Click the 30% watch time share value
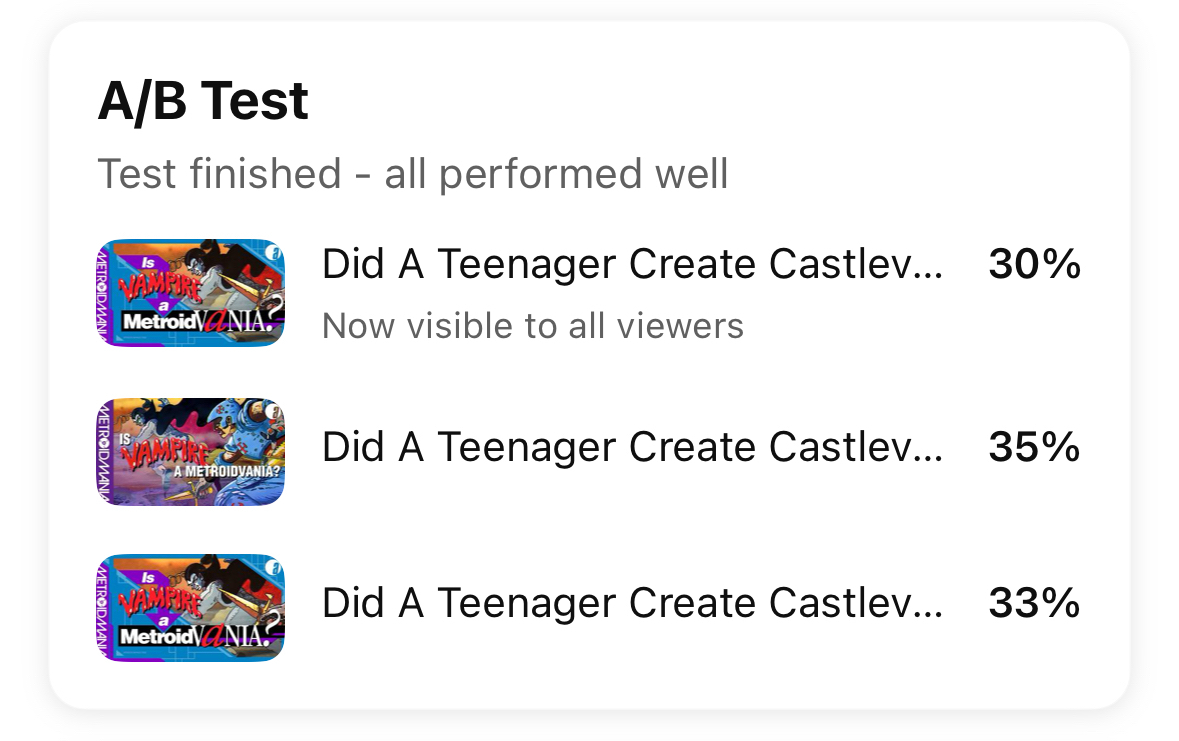 coord(1034,265)
